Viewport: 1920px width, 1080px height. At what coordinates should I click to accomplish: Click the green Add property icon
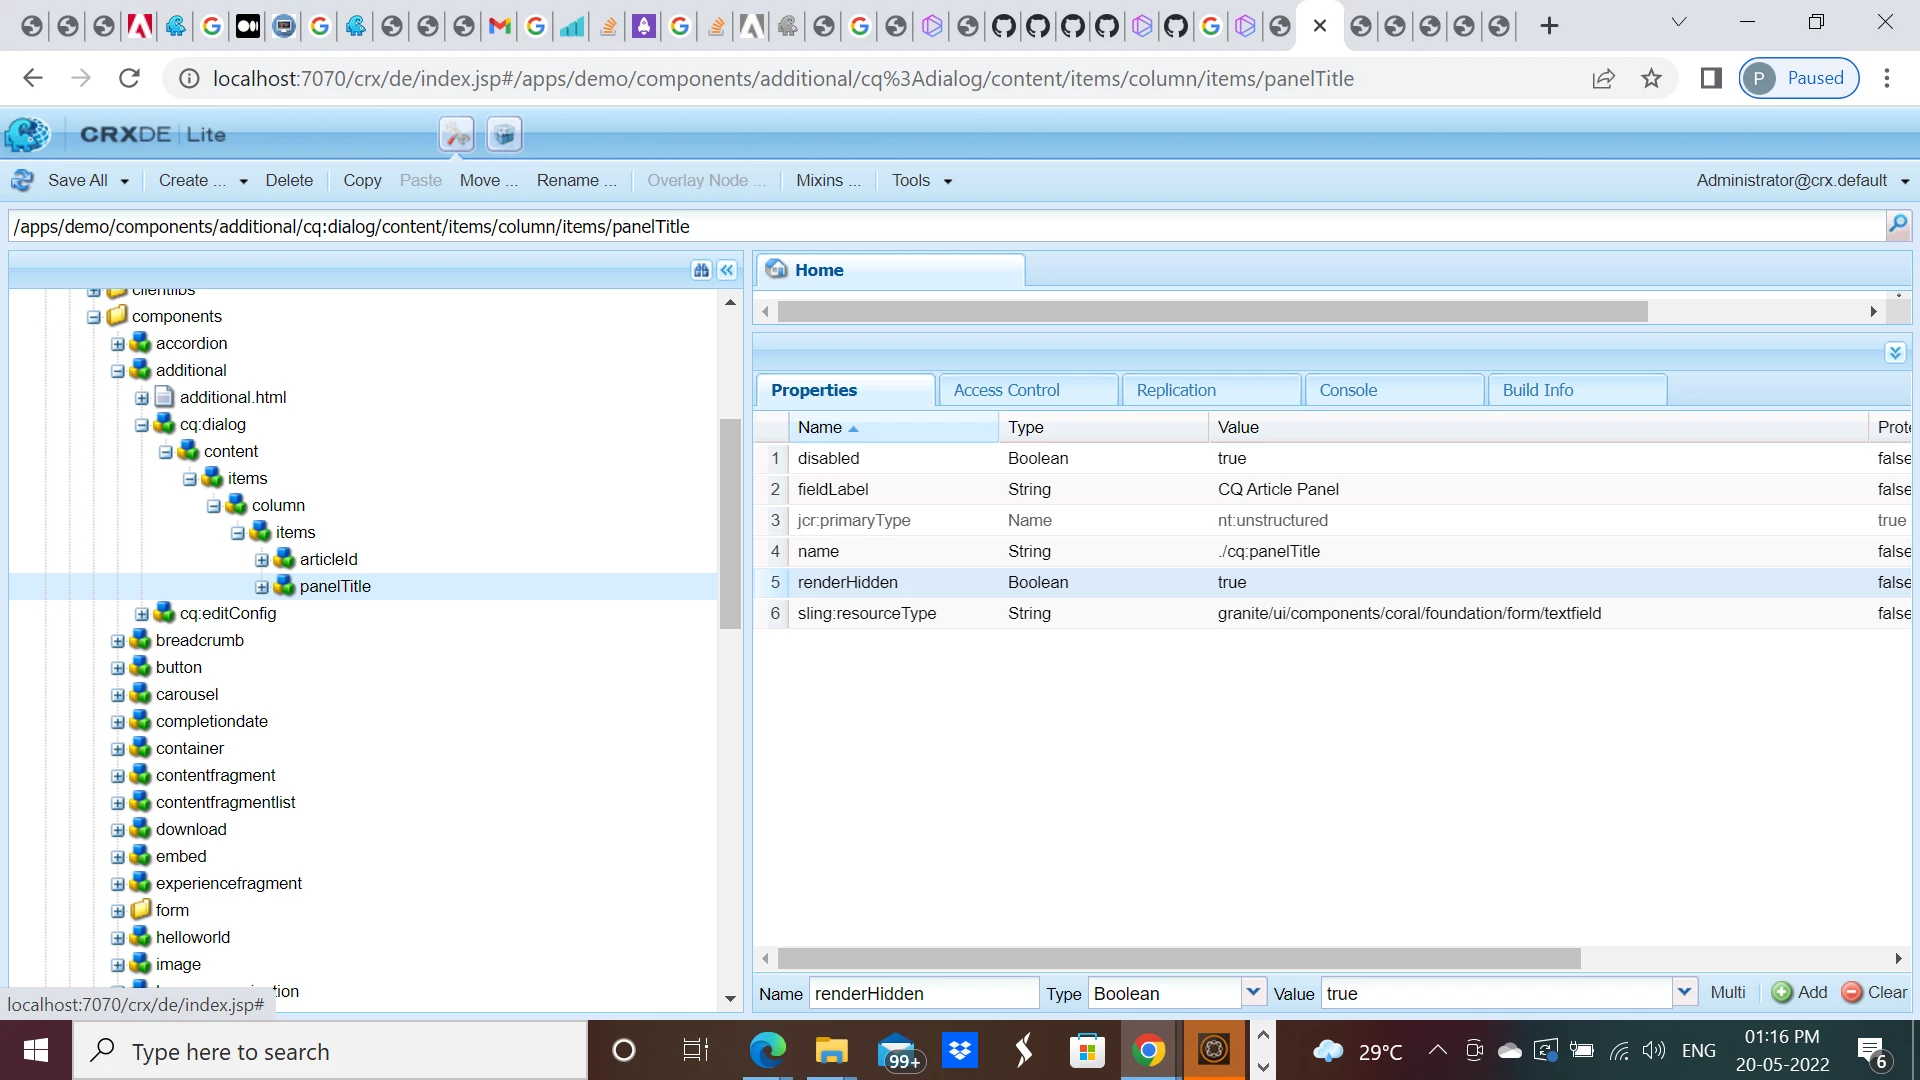pos(1781,992)
